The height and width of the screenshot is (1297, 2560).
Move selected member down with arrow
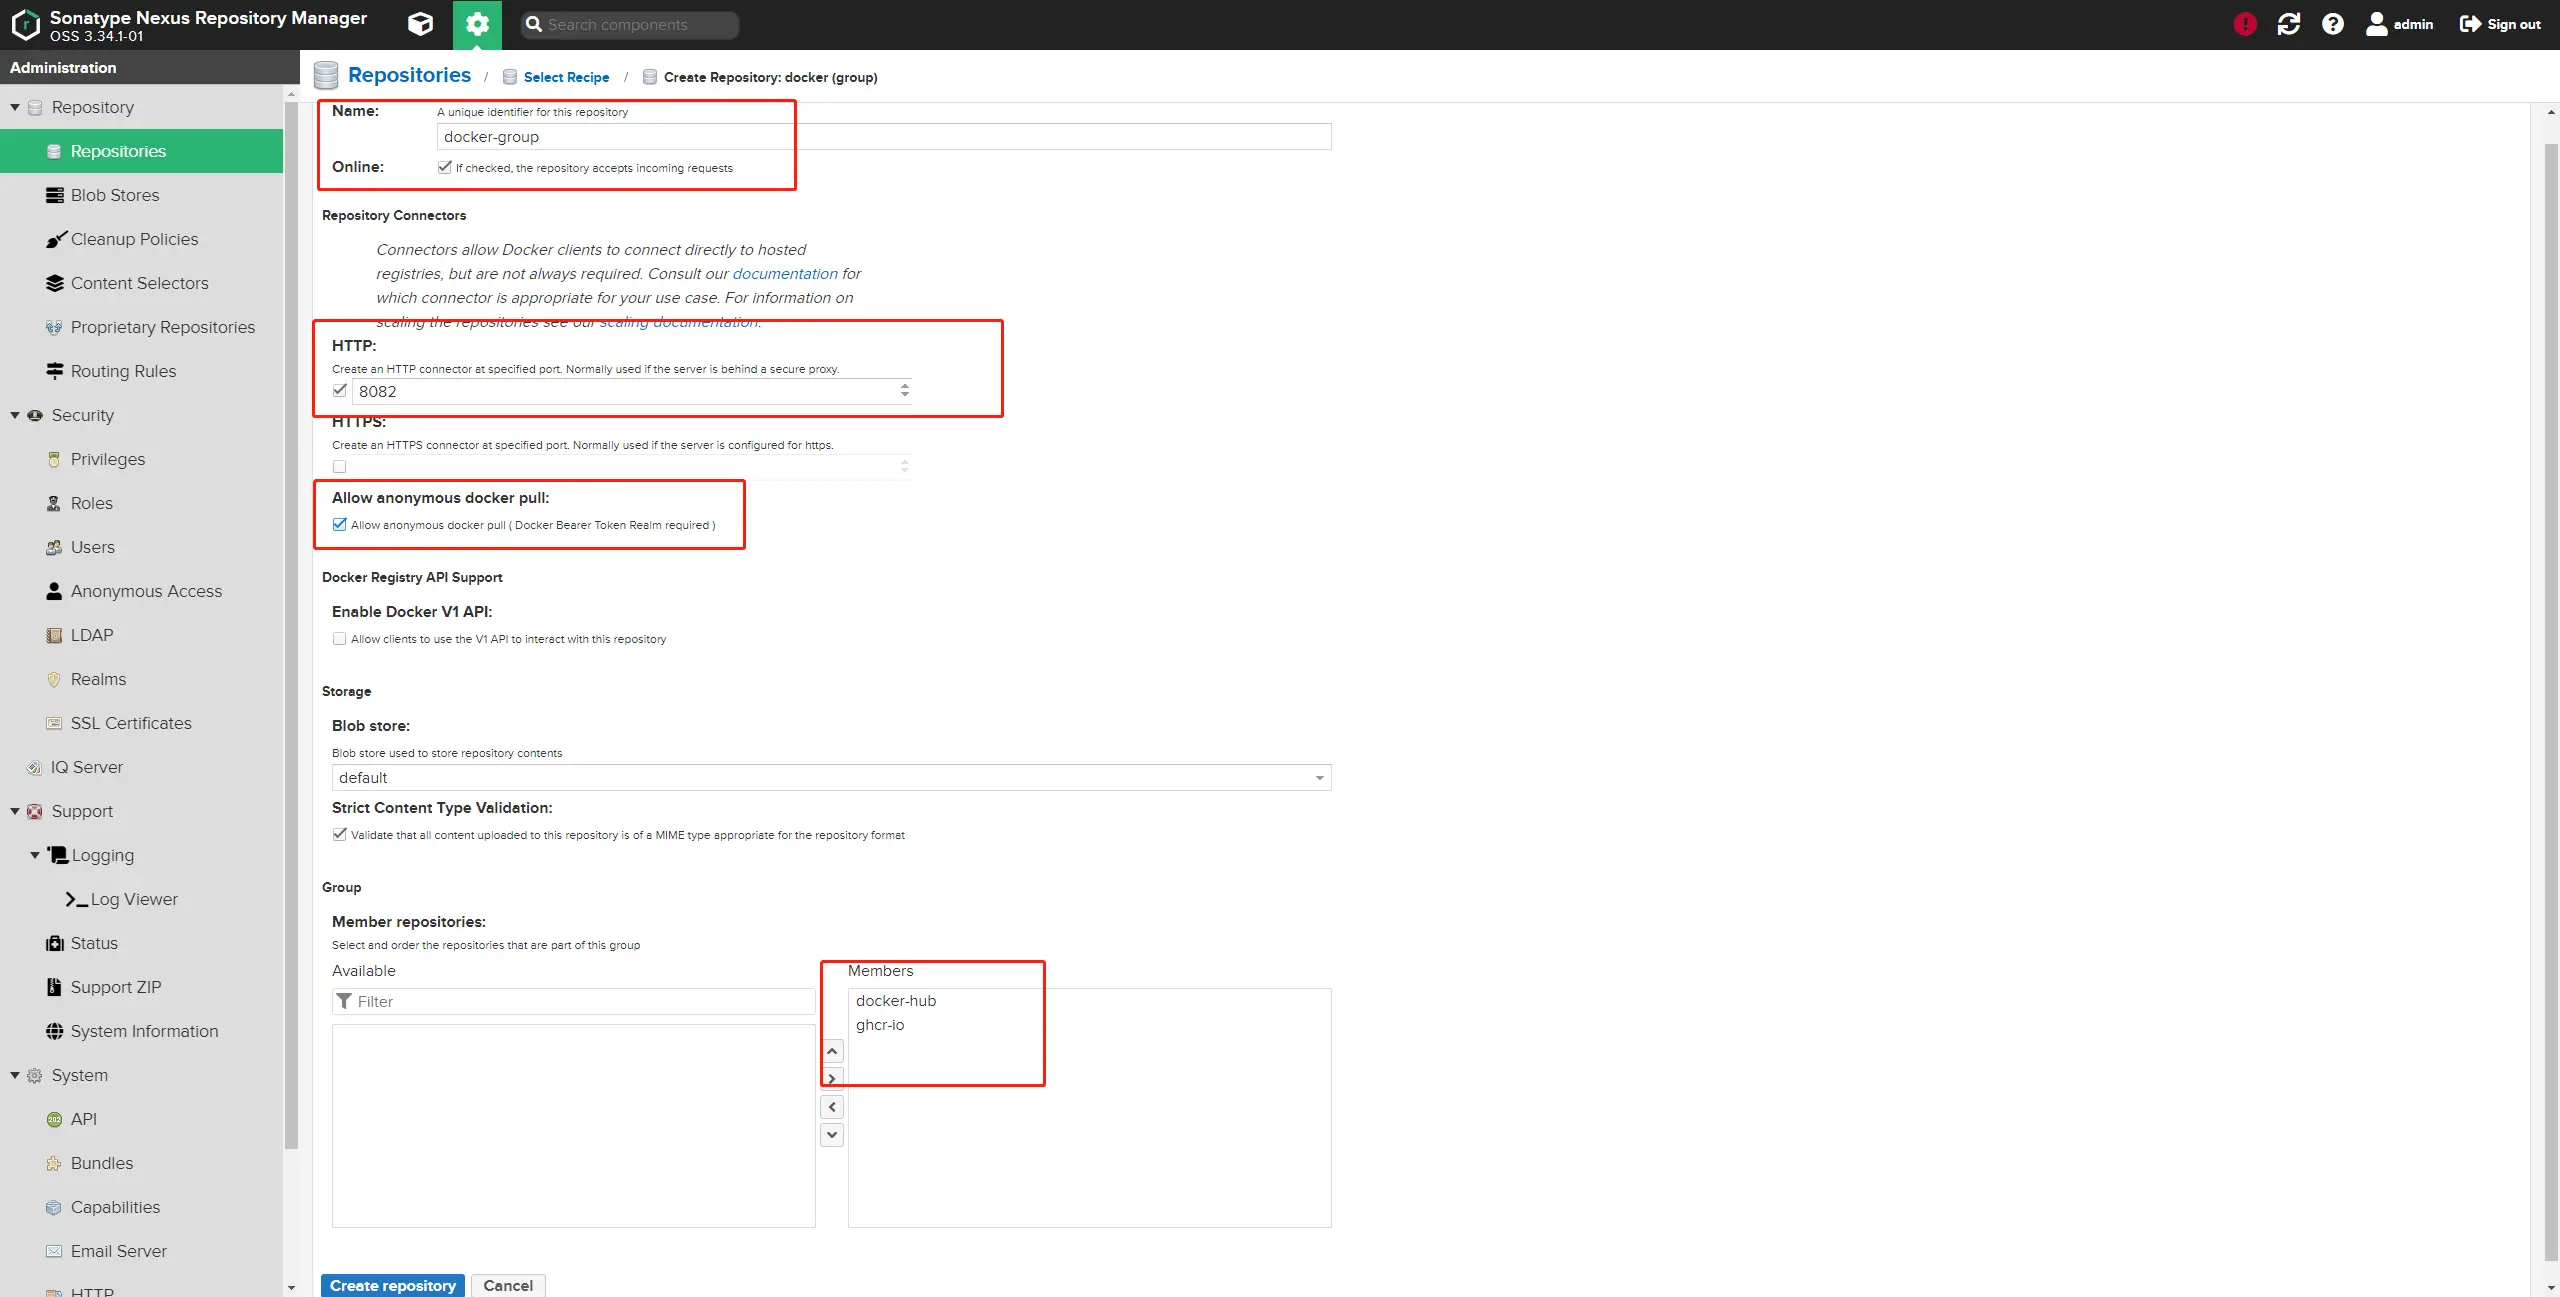(832, 1135)
